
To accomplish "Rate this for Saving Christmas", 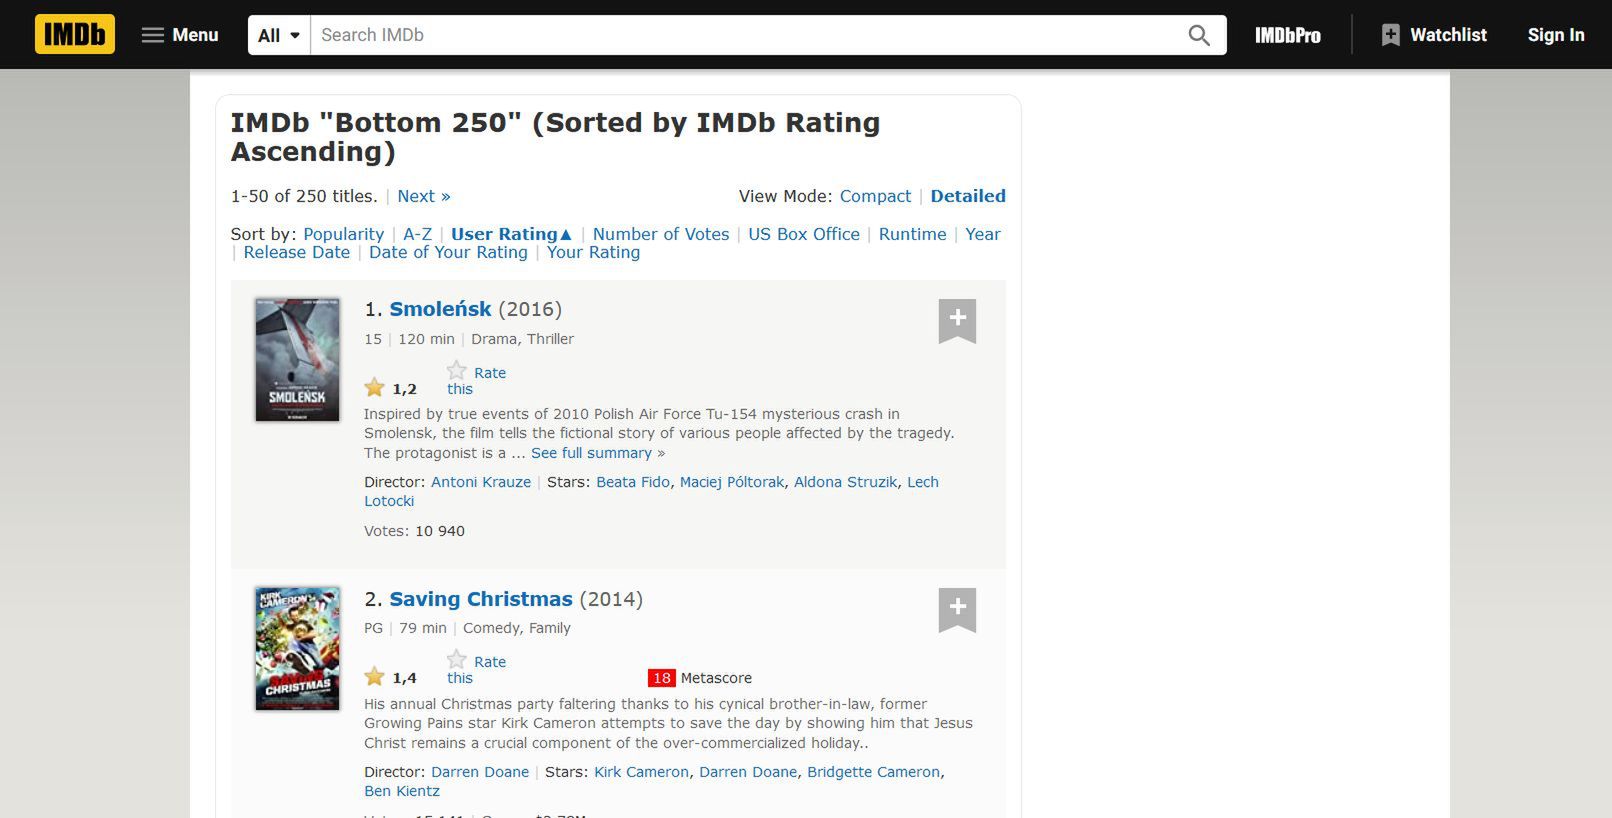I will pyautogui.click(x=476, y=668).
